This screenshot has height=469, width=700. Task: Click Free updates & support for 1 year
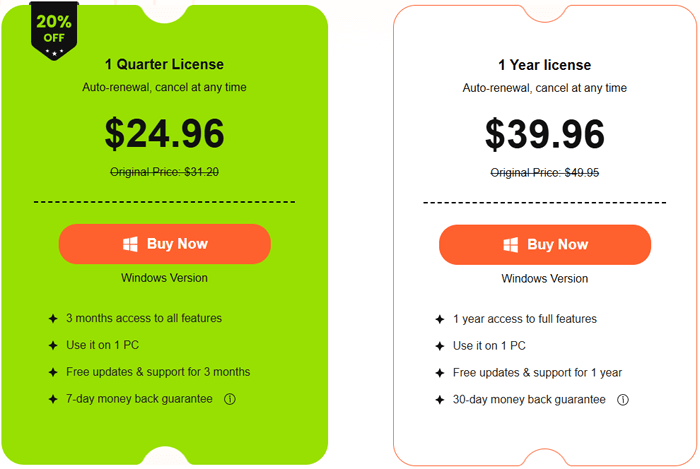[x=537, y=373]
